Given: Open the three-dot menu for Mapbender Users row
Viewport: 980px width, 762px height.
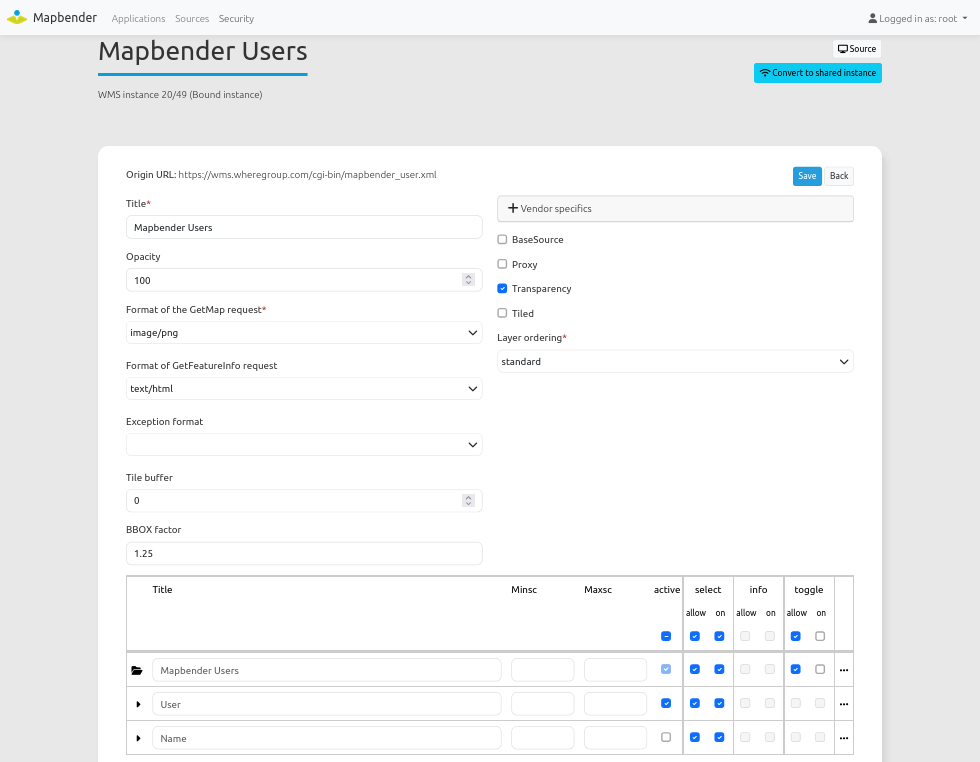Looking at the screenshot, I should point(844,670).
